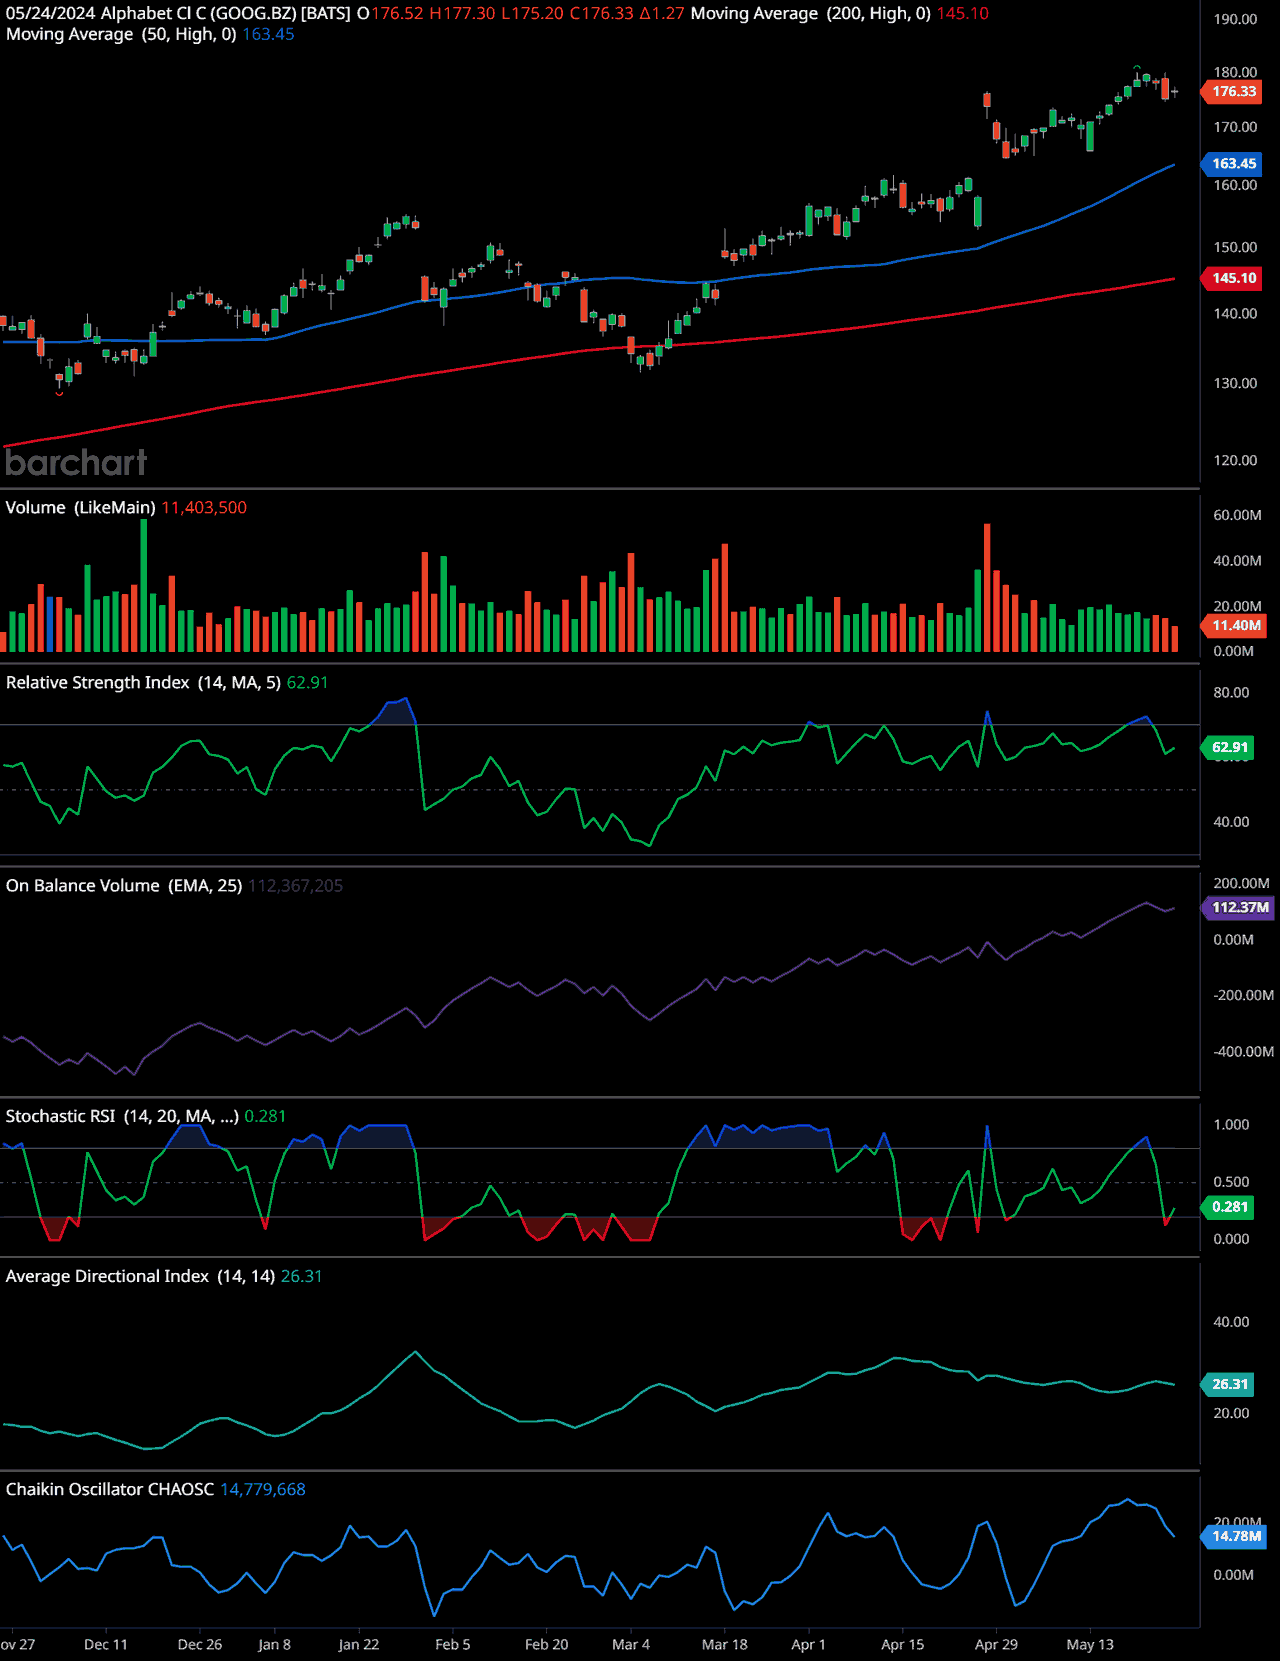Click the Apr 1 date on time axis
1280x1661 pixels.
[809, 1644]
